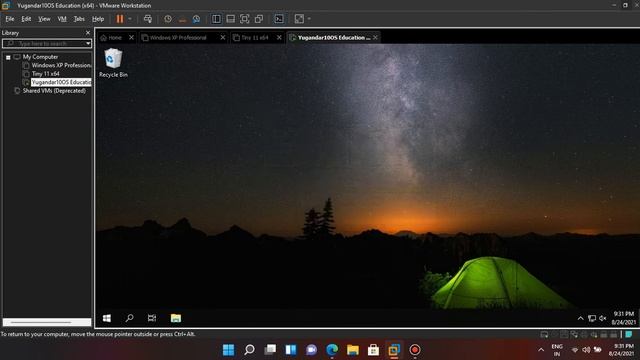Launch Microsoft Edge from the host taskbar
Screen dimensions: 640x360
point(332,350)
